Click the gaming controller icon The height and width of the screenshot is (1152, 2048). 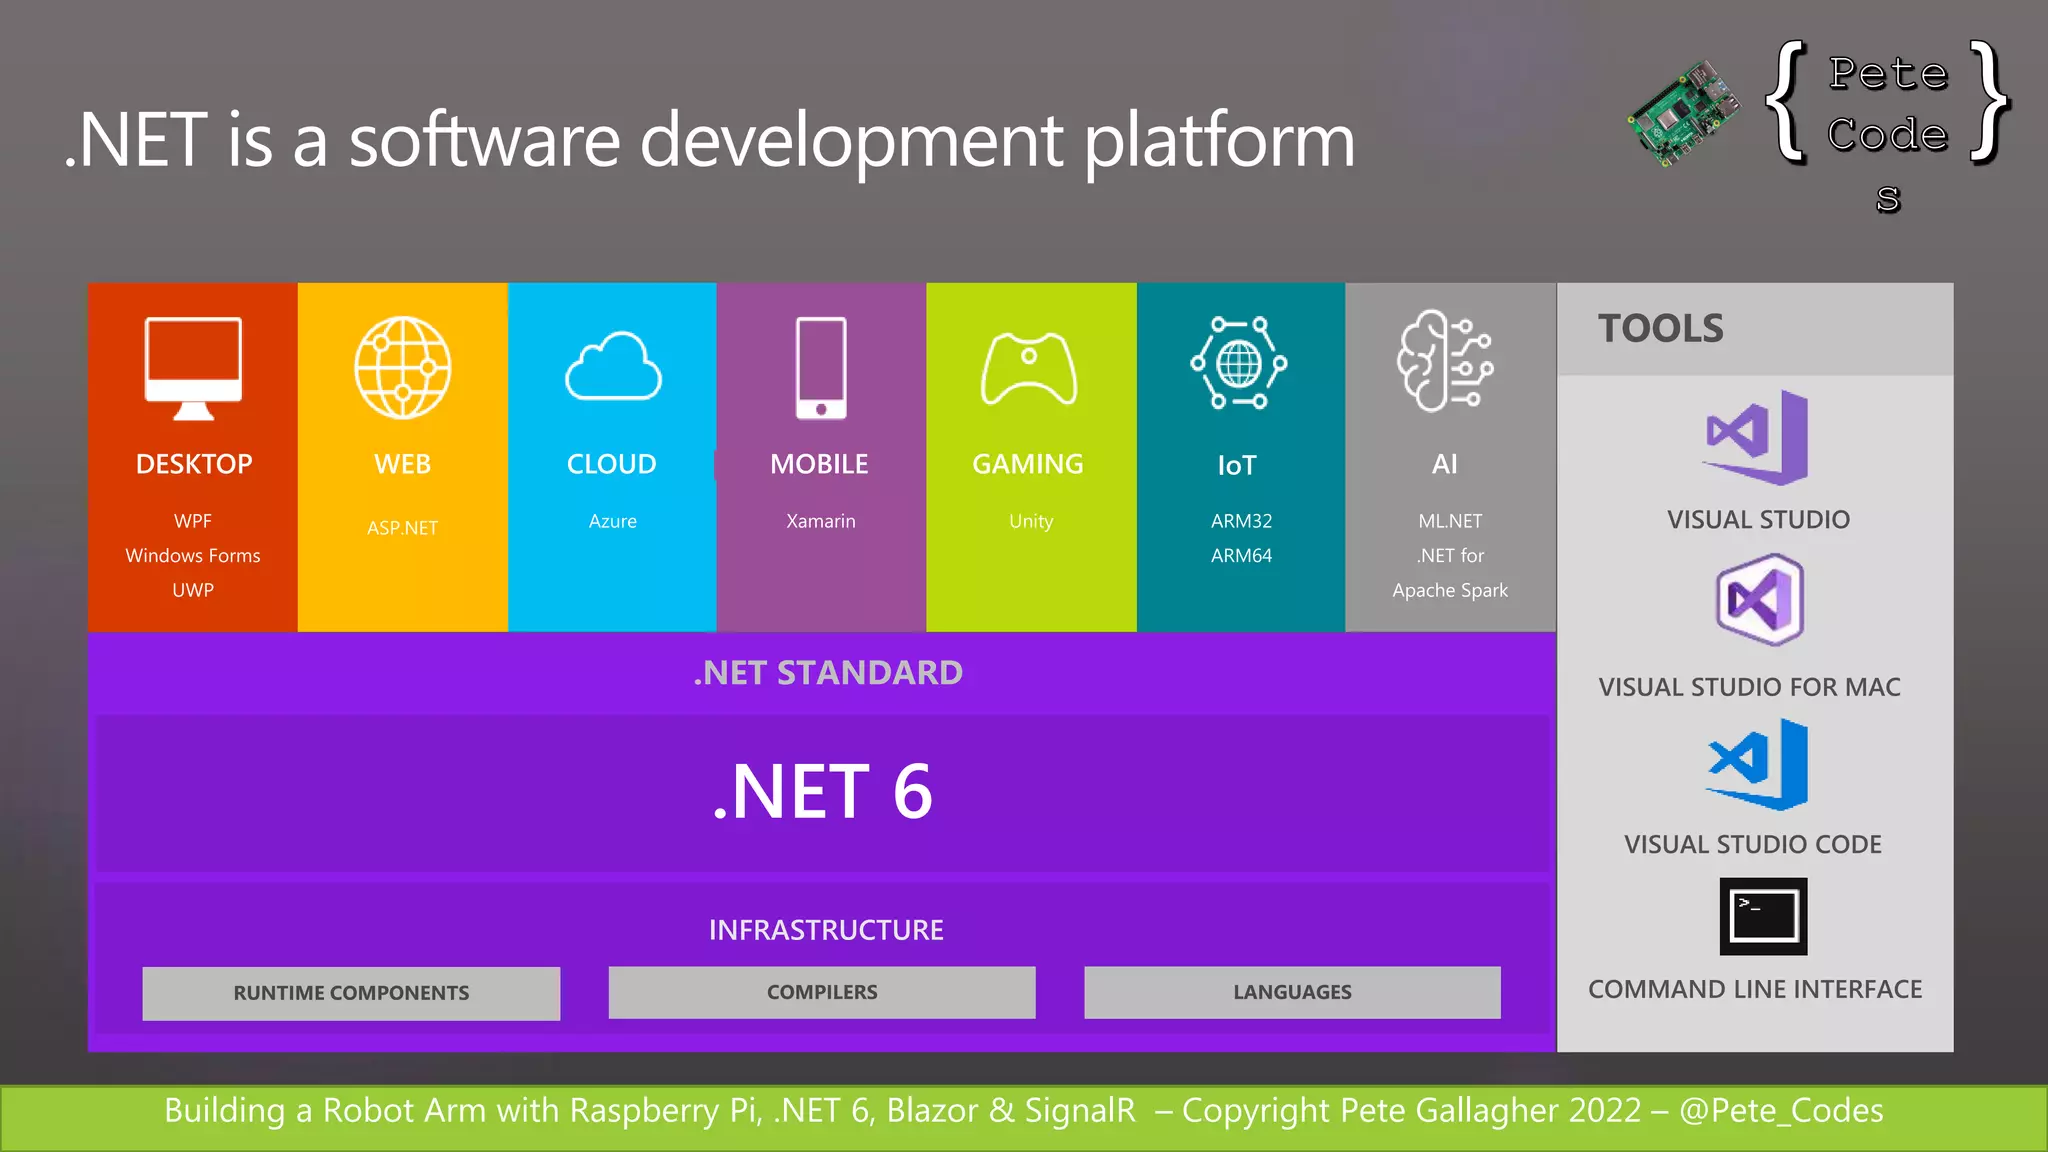pyautogui.click(x=1028, y=368)
